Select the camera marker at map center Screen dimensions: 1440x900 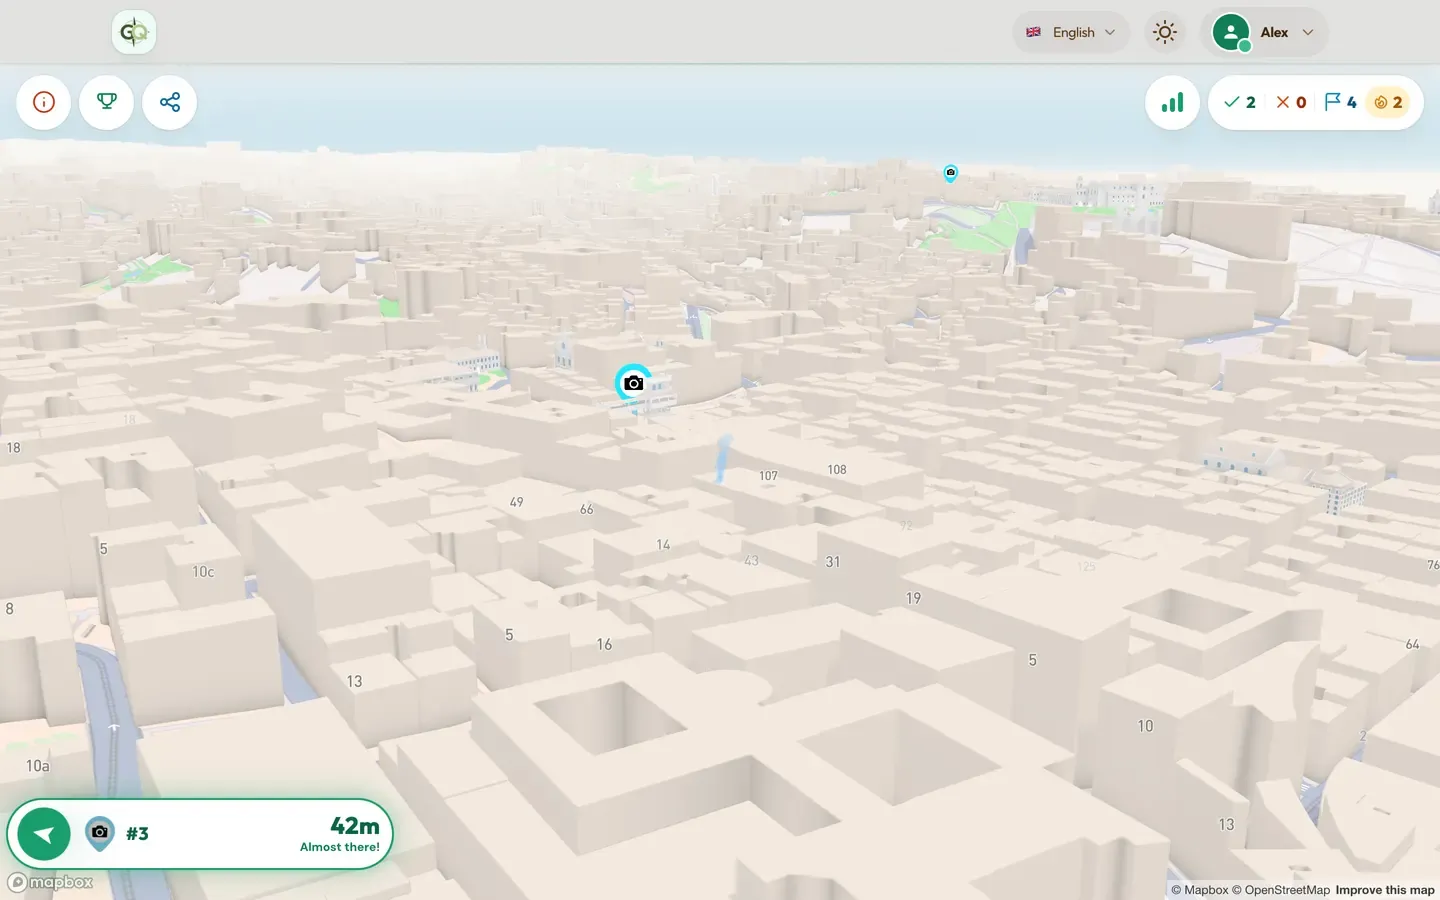click(x=633, y=383)
